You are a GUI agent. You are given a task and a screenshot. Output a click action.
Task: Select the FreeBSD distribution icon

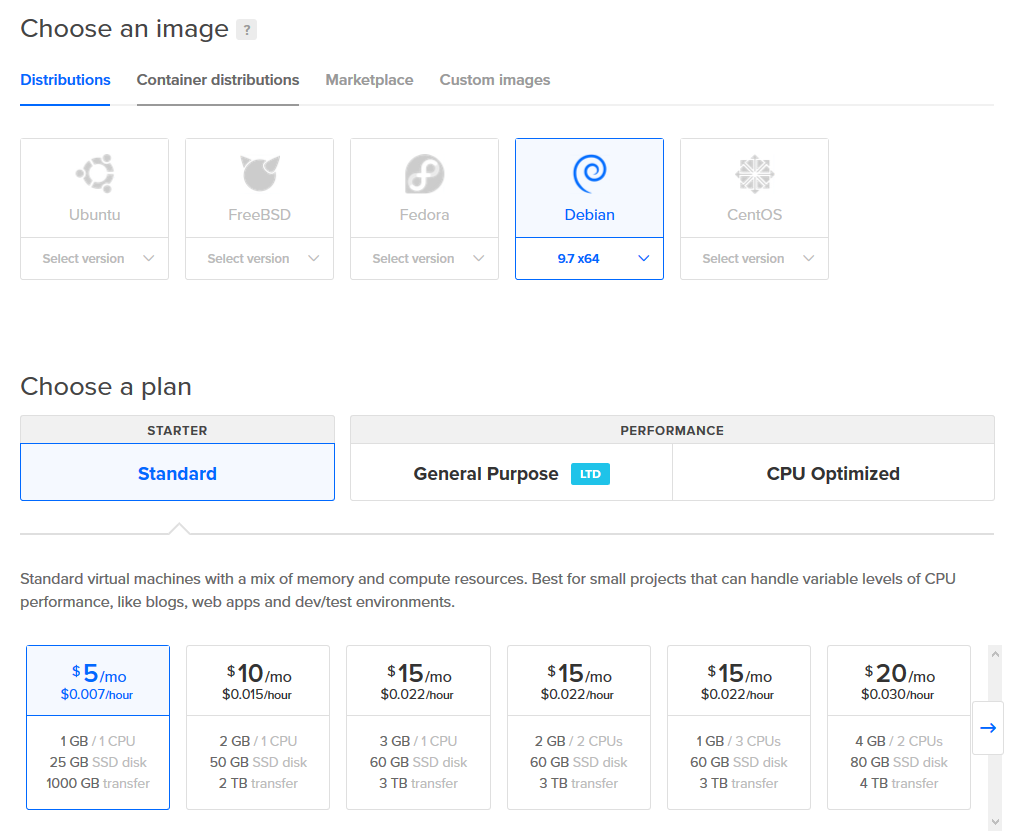pyautogui.click(x=260, y=175)
